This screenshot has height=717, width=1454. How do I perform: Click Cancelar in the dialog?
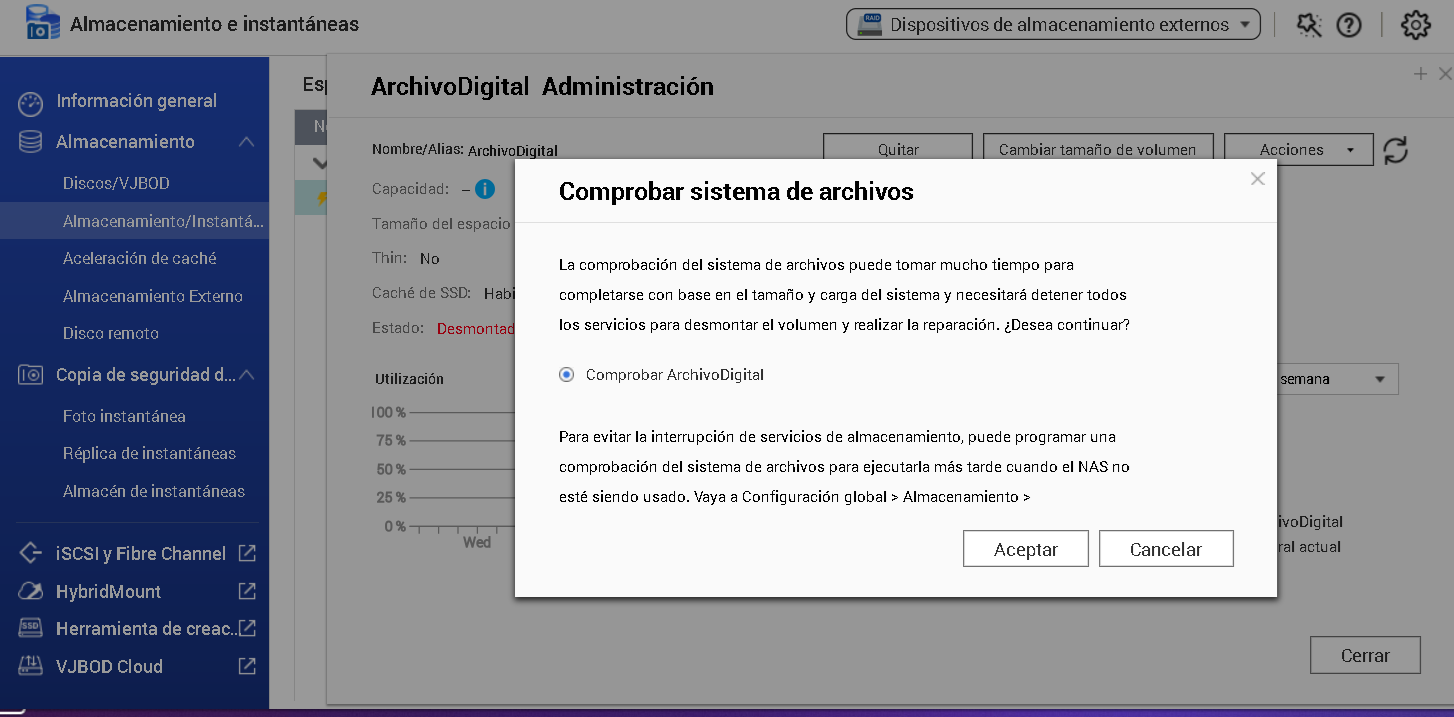(1165, 549)
